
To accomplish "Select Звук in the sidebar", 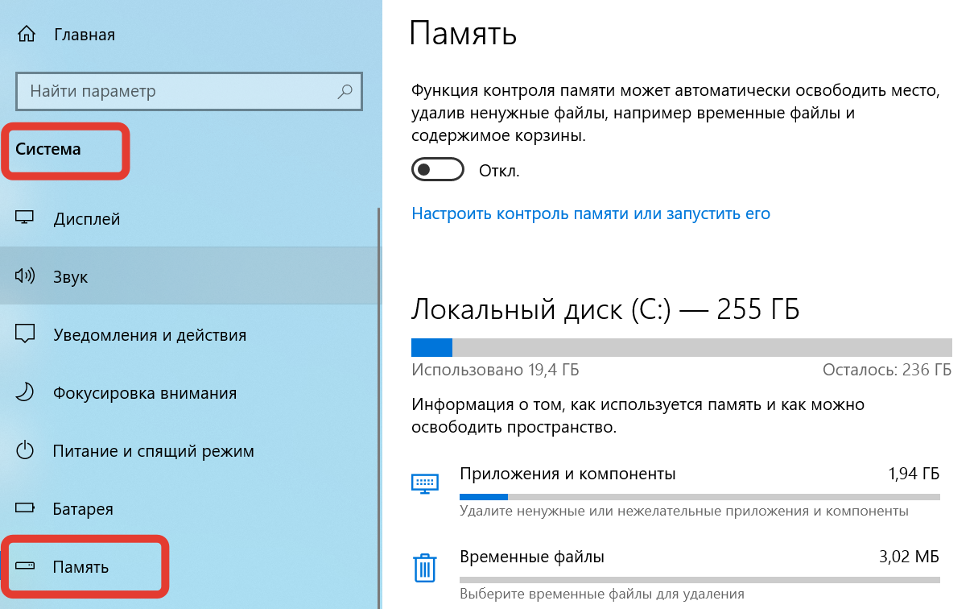I will click(x=189, y=276).
